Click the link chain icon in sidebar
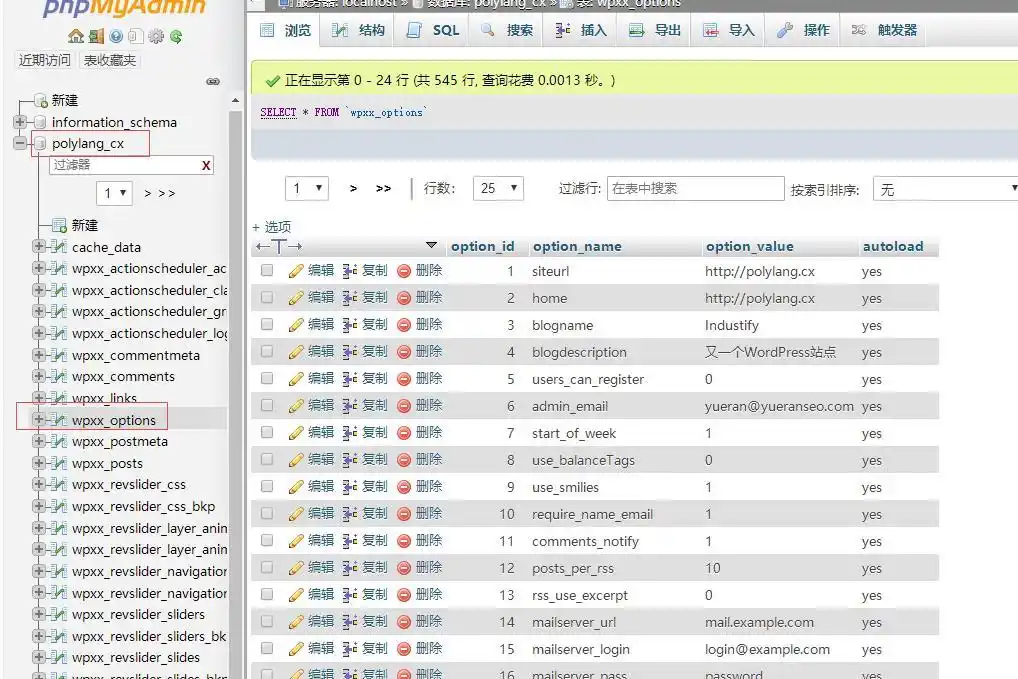1018x679 pixels. coord(212,81)
